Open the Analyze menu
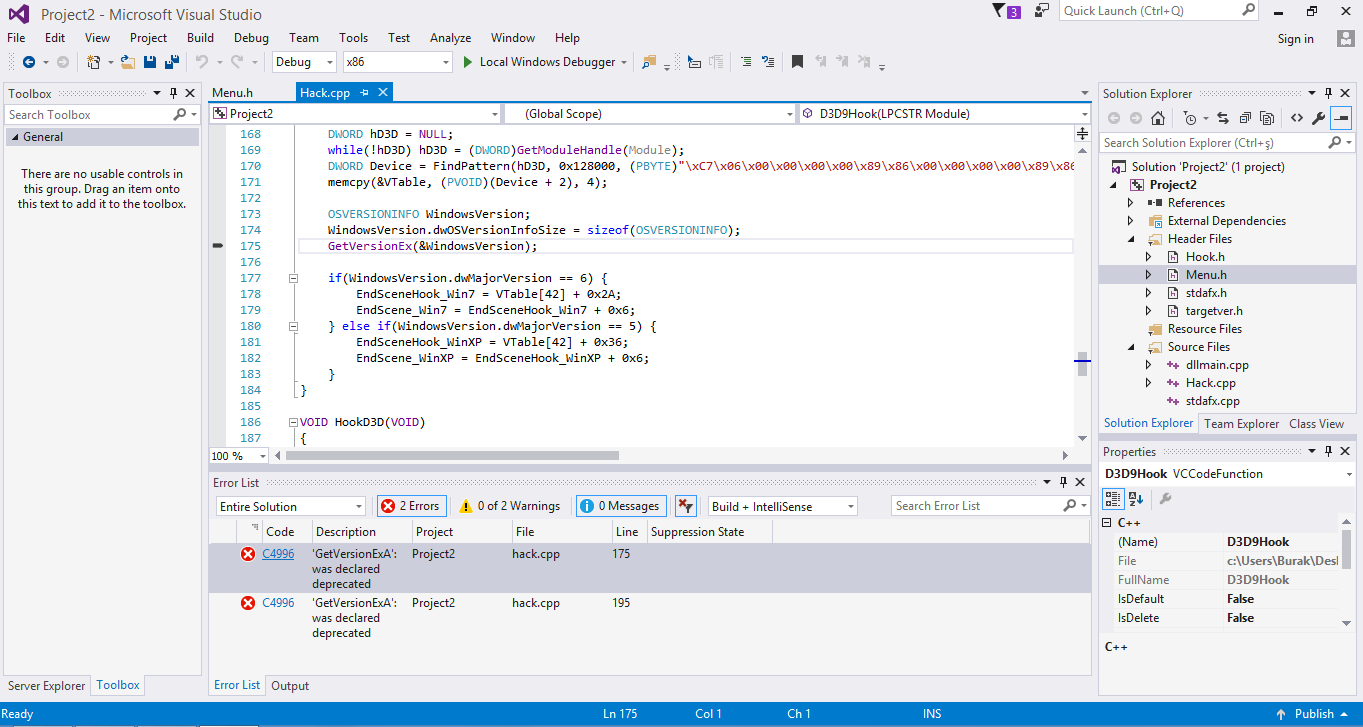1363x727 pixels. coord(450,38)
